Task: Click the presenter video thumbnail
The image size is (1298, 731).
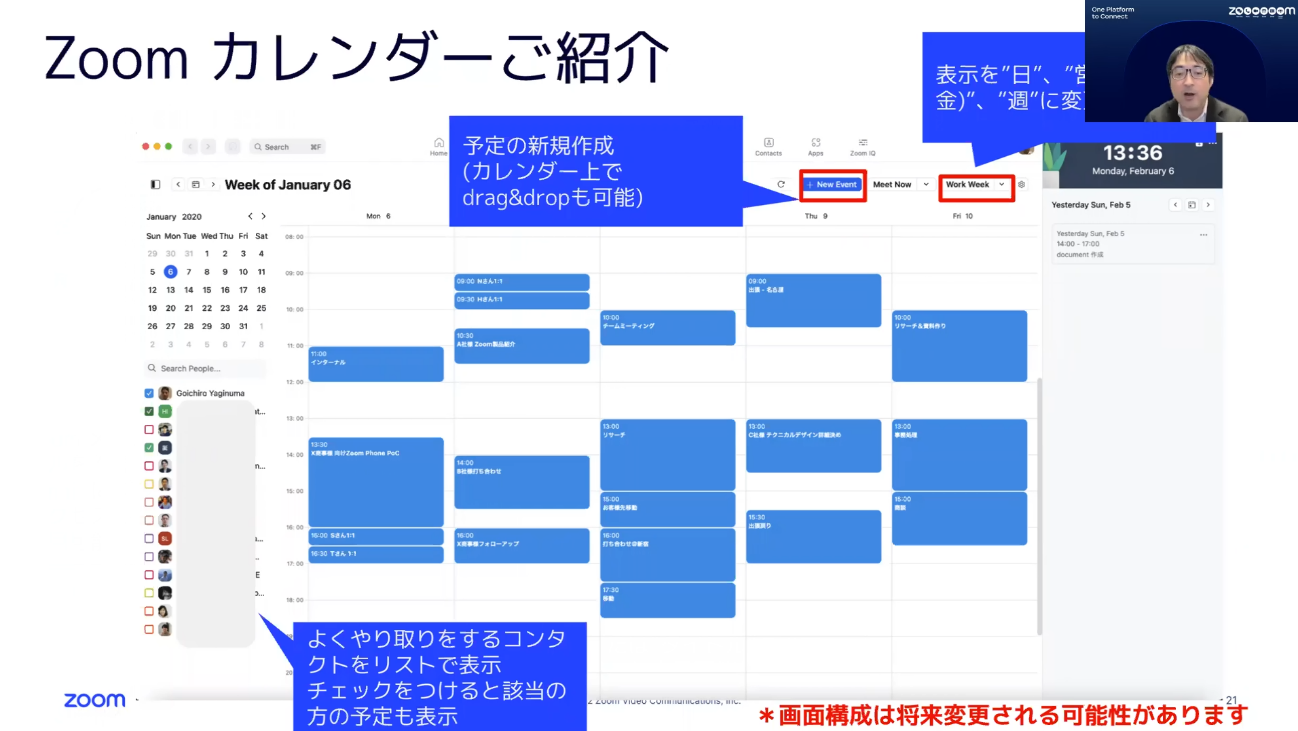Action: click(x=1191, y=61)
